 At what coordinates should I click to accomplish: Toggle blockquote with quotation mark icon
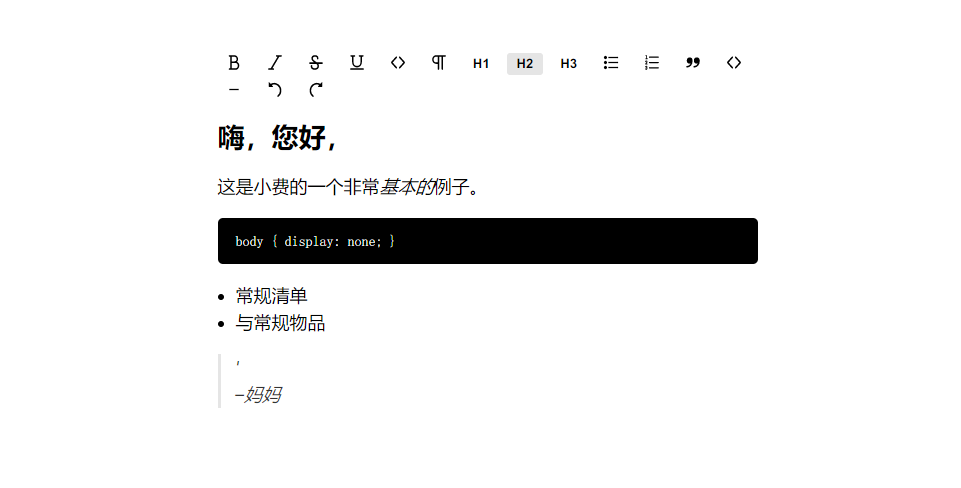[693, 63]
